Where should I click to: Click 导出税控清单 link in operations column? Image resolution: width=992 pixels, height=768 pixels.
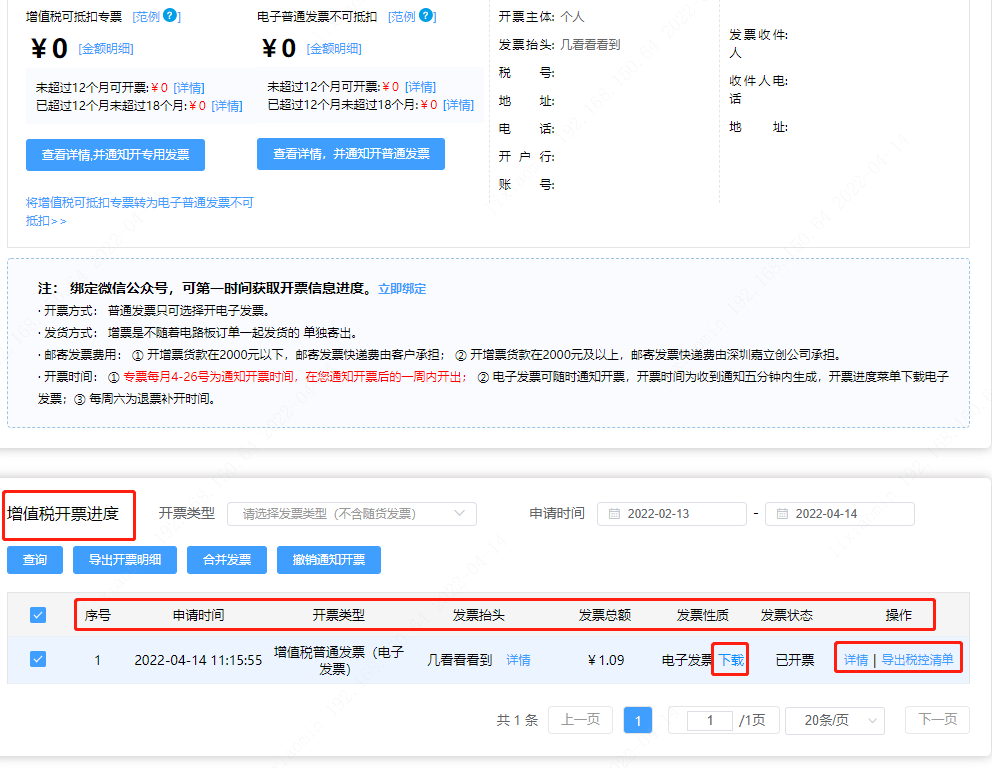pos(917,660)
